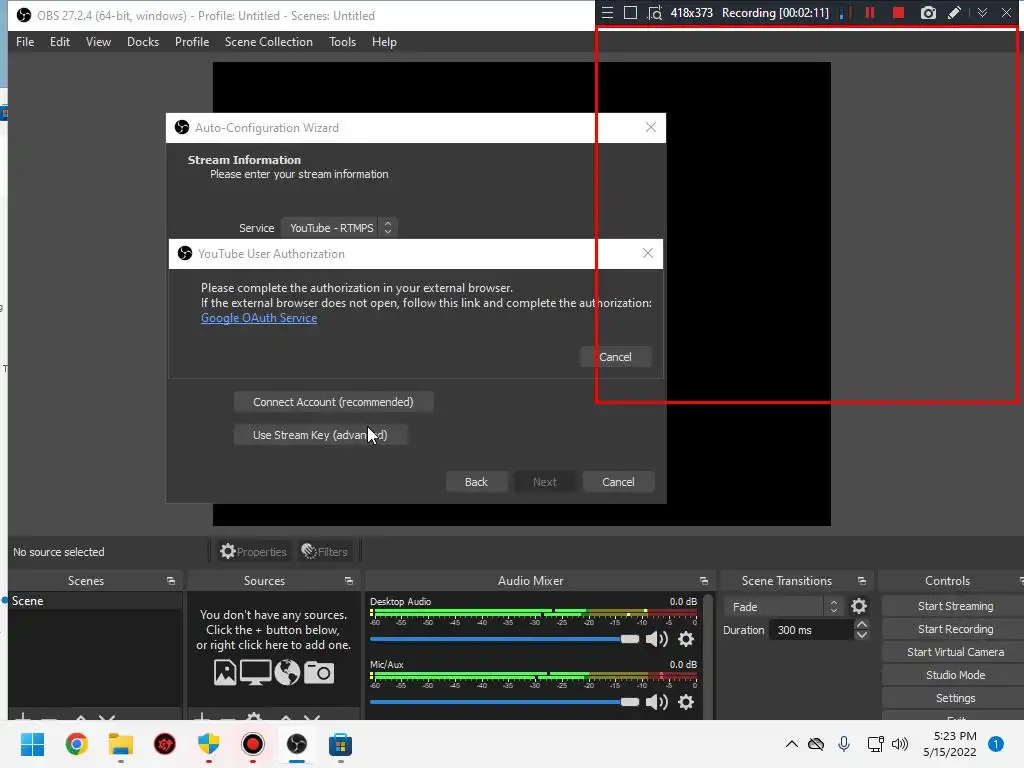Show hidden system tray icons
This screenshot has height=768, width=1024.
coord(792,744)
